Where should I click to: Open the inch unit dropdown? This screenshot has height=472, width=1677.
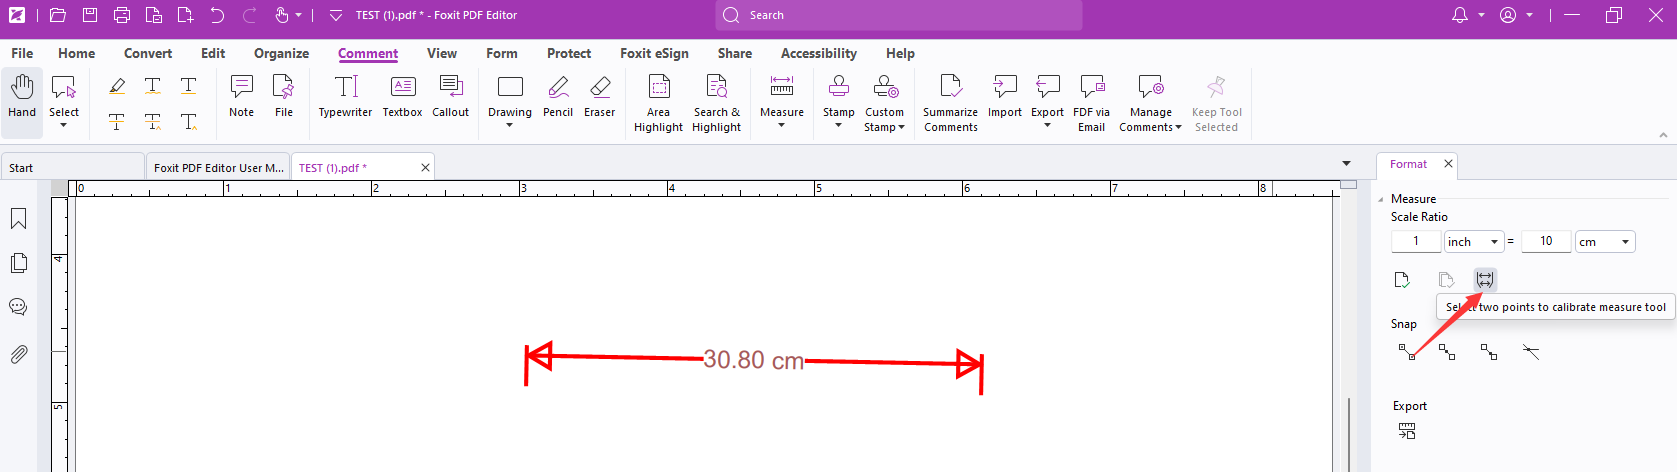click(1474, 242)
